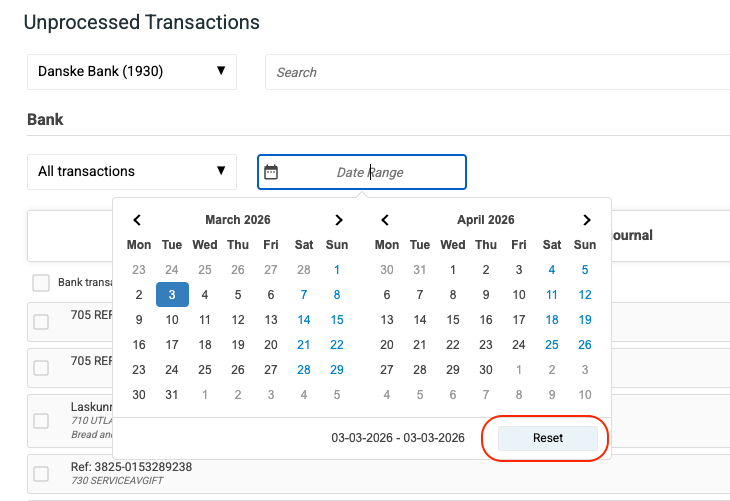Go to previous month before March 2026
The image size is (730, 501).
pyautogui.click(x=138, y=220)
